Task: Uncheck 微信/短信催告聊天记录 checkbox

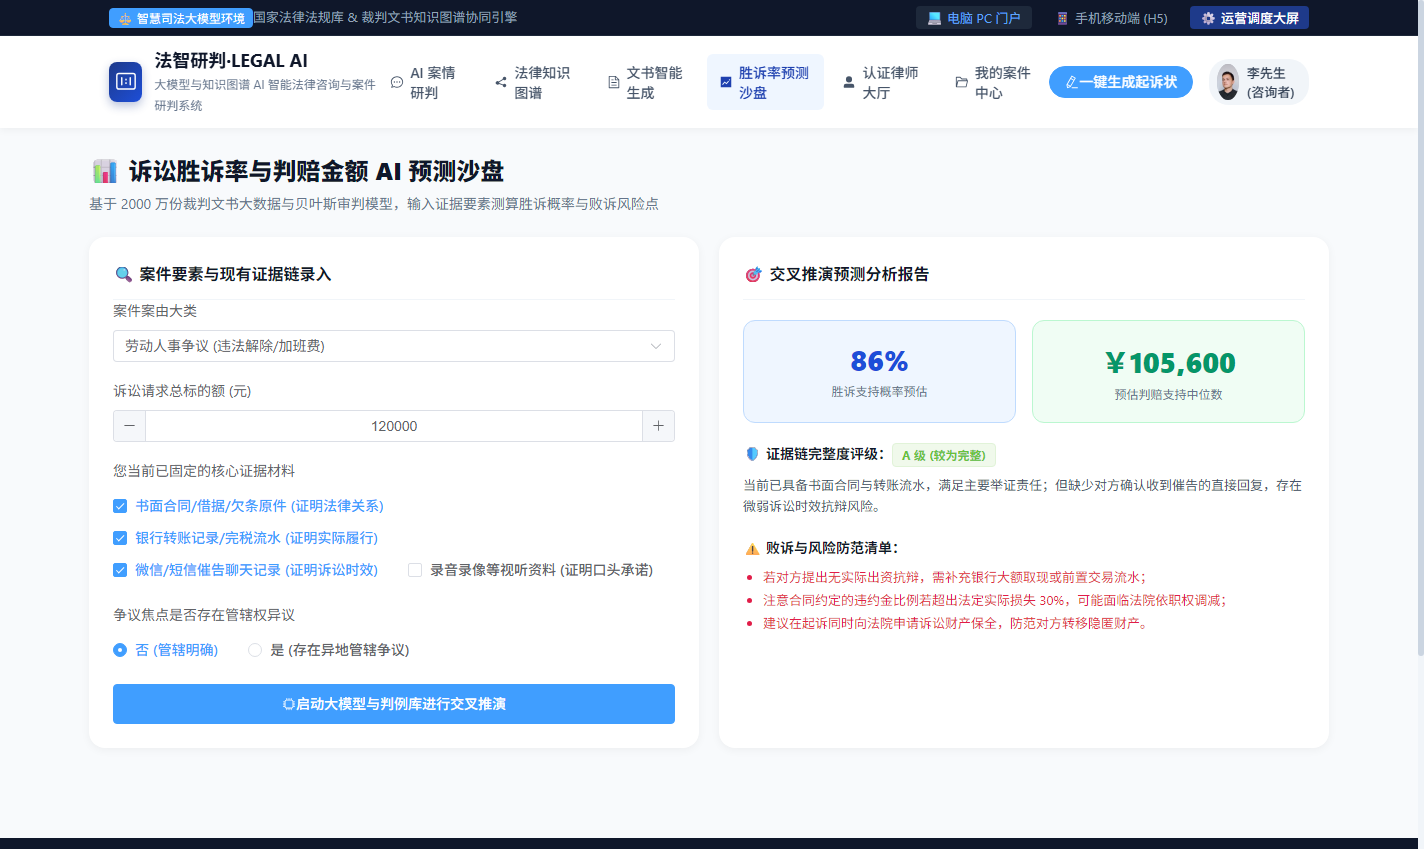Action: [120, 570]
